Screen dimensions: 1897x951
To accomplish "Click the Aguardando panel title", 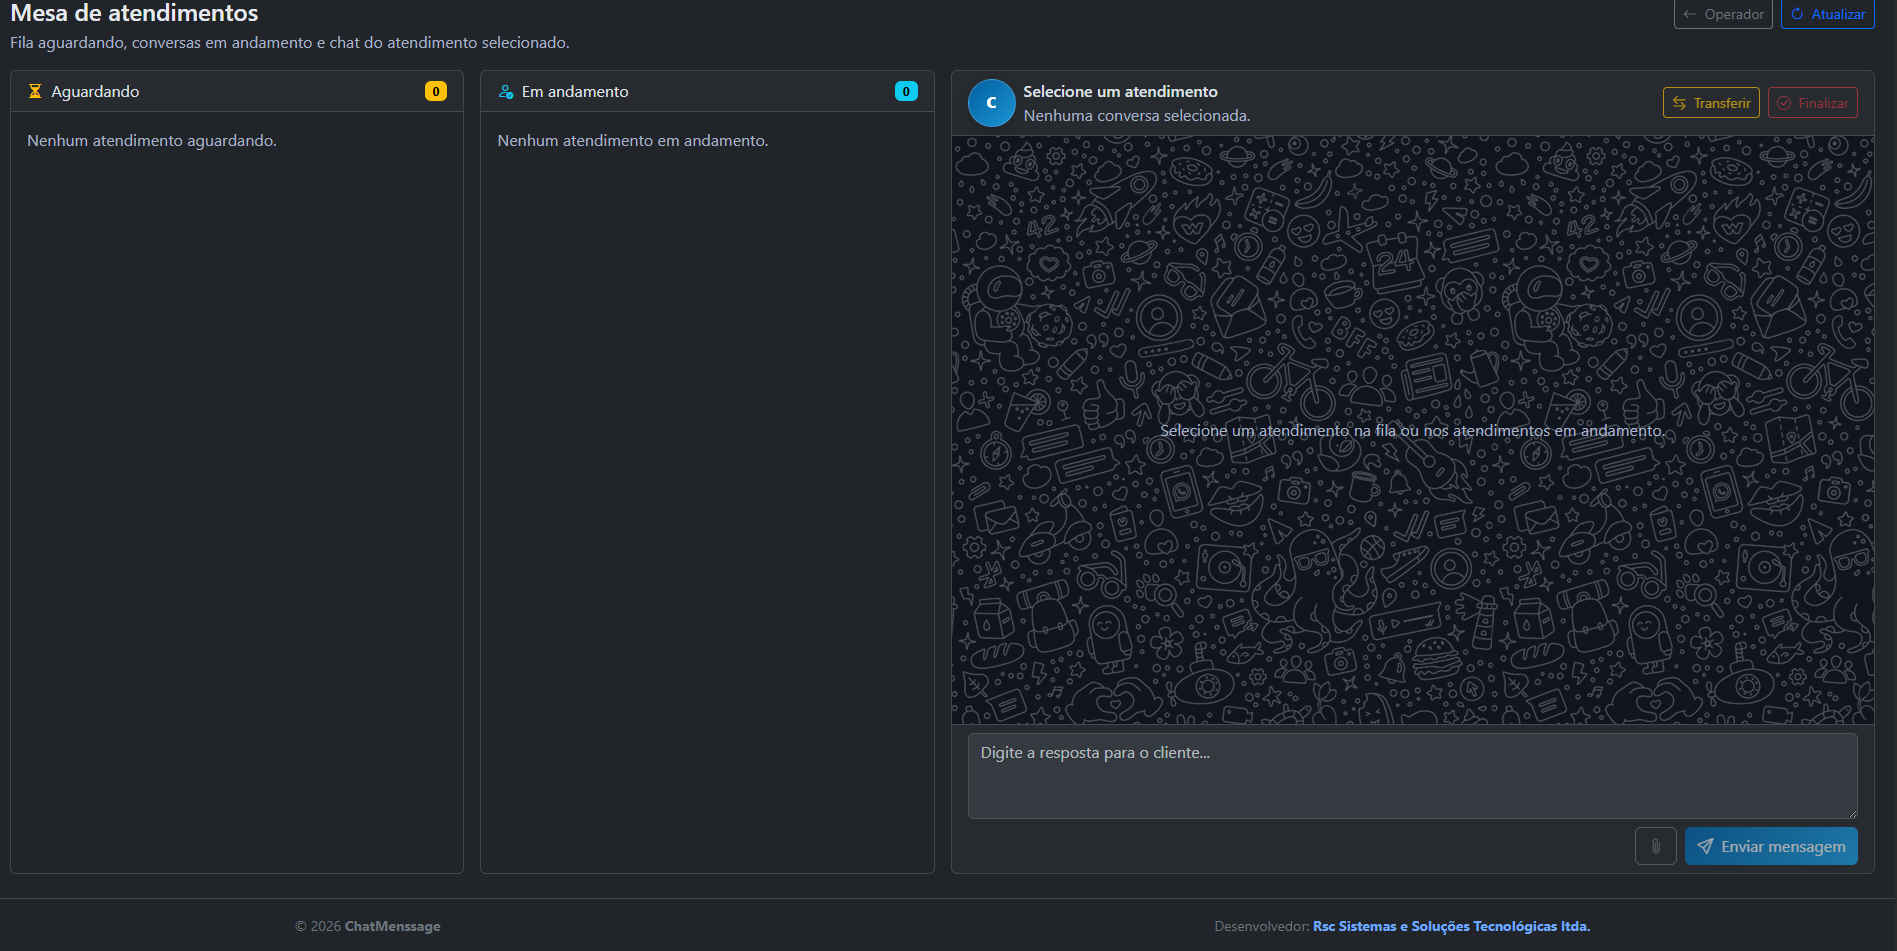I will tap(95, 91).
